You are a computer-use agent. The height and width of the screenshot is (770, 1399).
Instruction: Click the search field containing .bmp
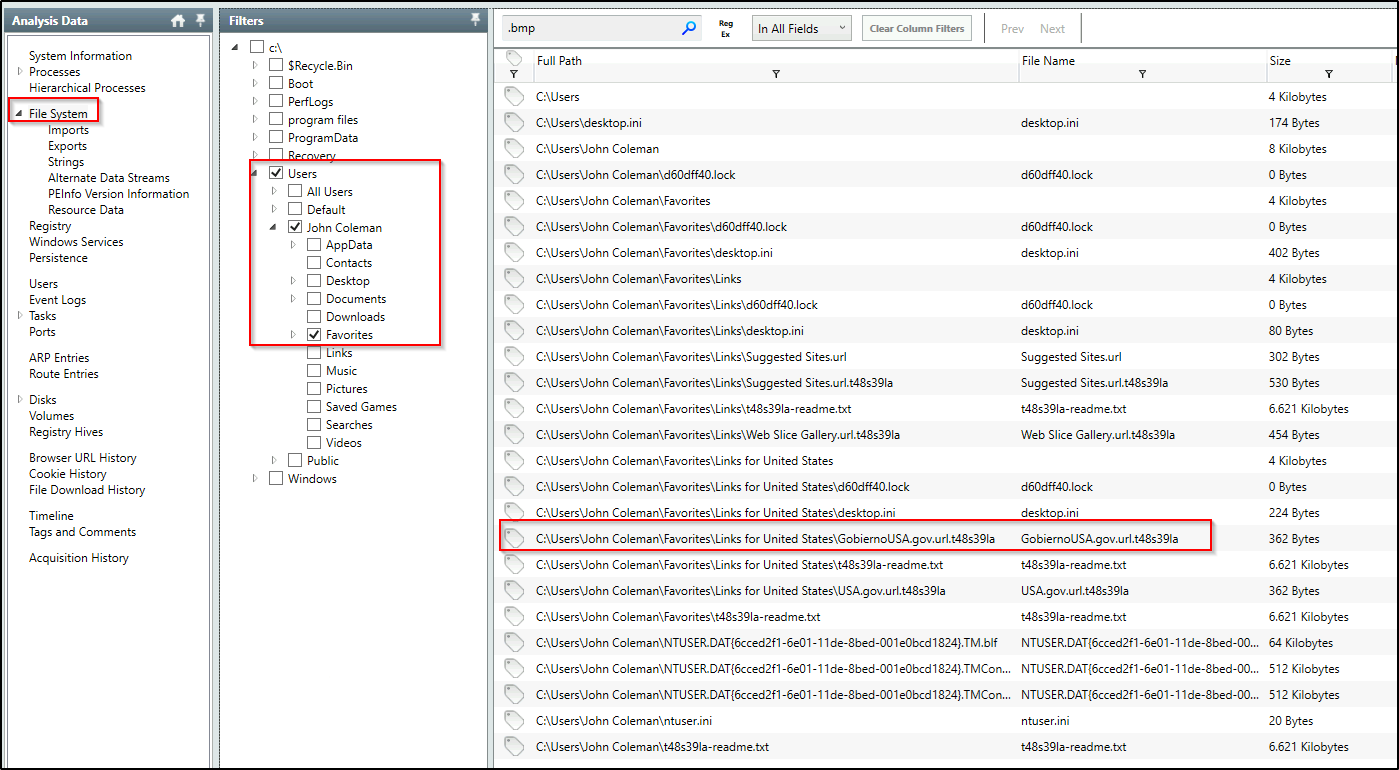590,27
